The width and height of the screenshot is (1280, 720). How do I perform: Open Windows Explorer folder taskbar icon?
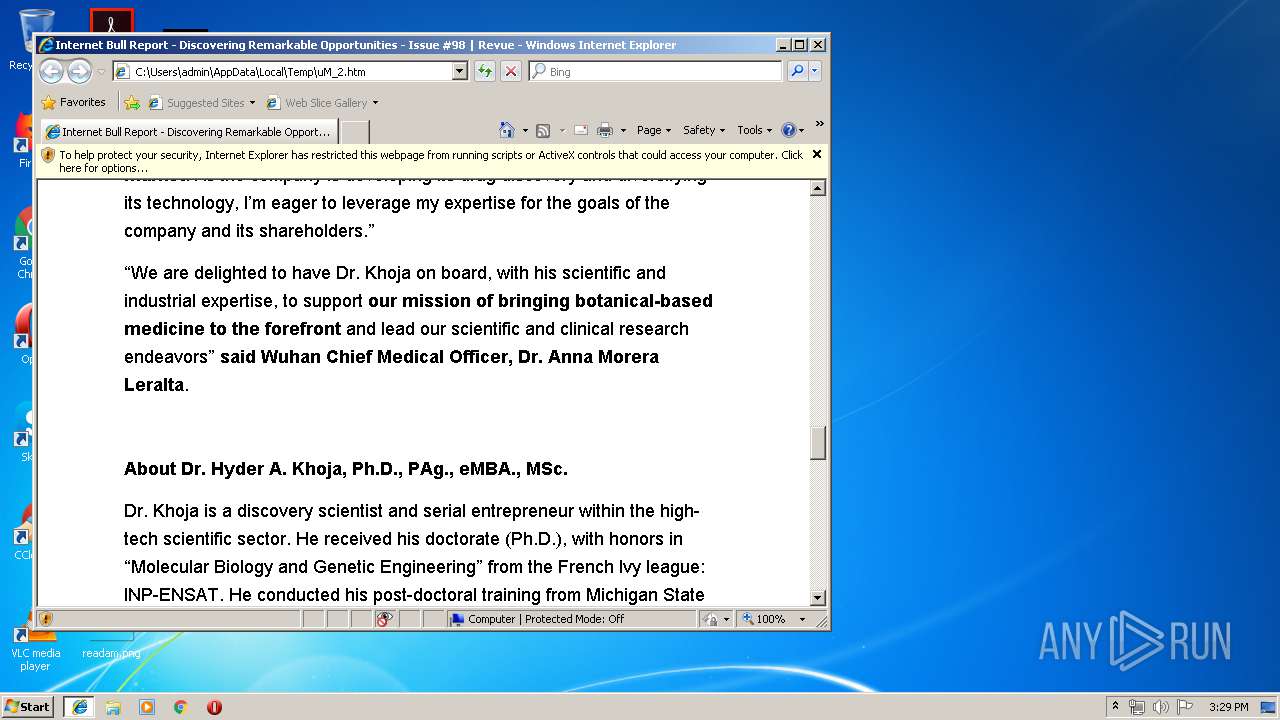click(x=113, y=707)
